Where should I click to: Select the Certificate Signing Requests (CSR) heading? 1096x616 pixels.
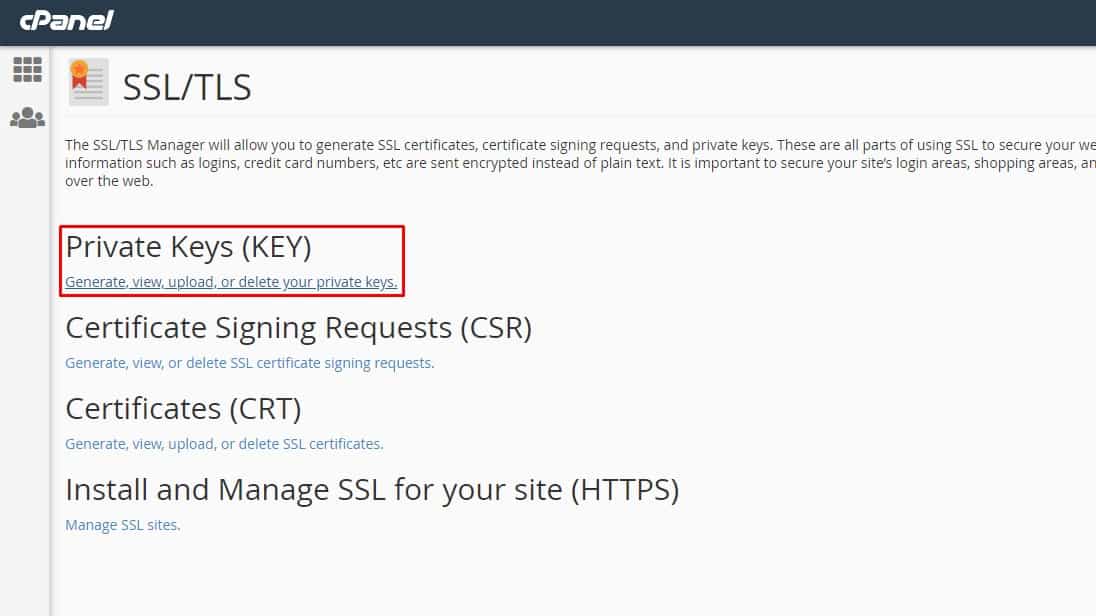[298, 328]
